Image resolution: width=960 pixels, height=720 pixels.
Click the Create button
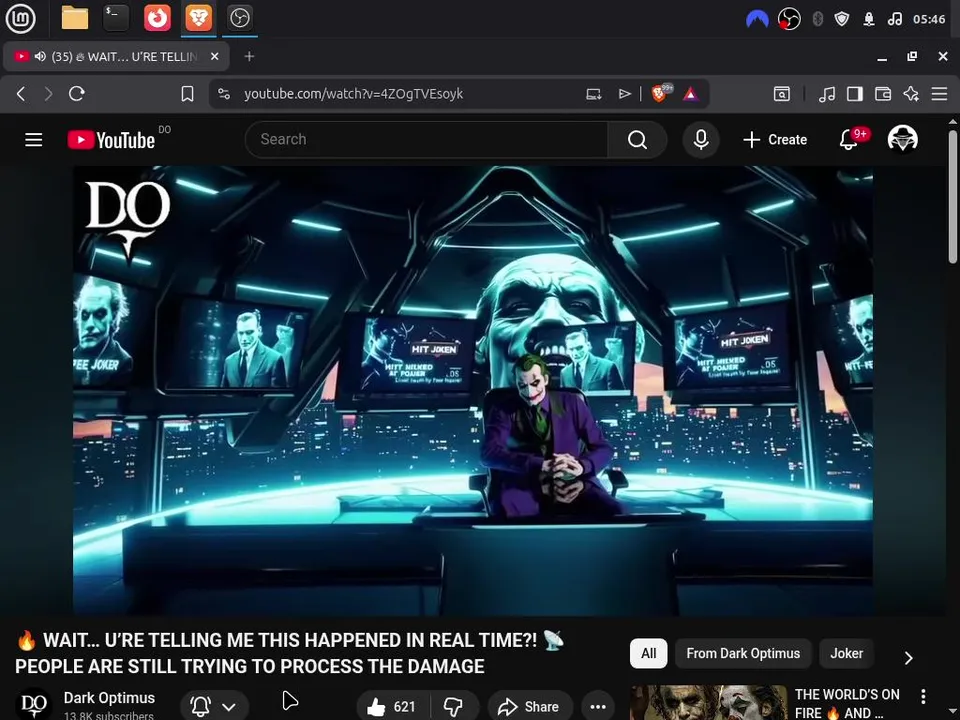tap(775, 140)
